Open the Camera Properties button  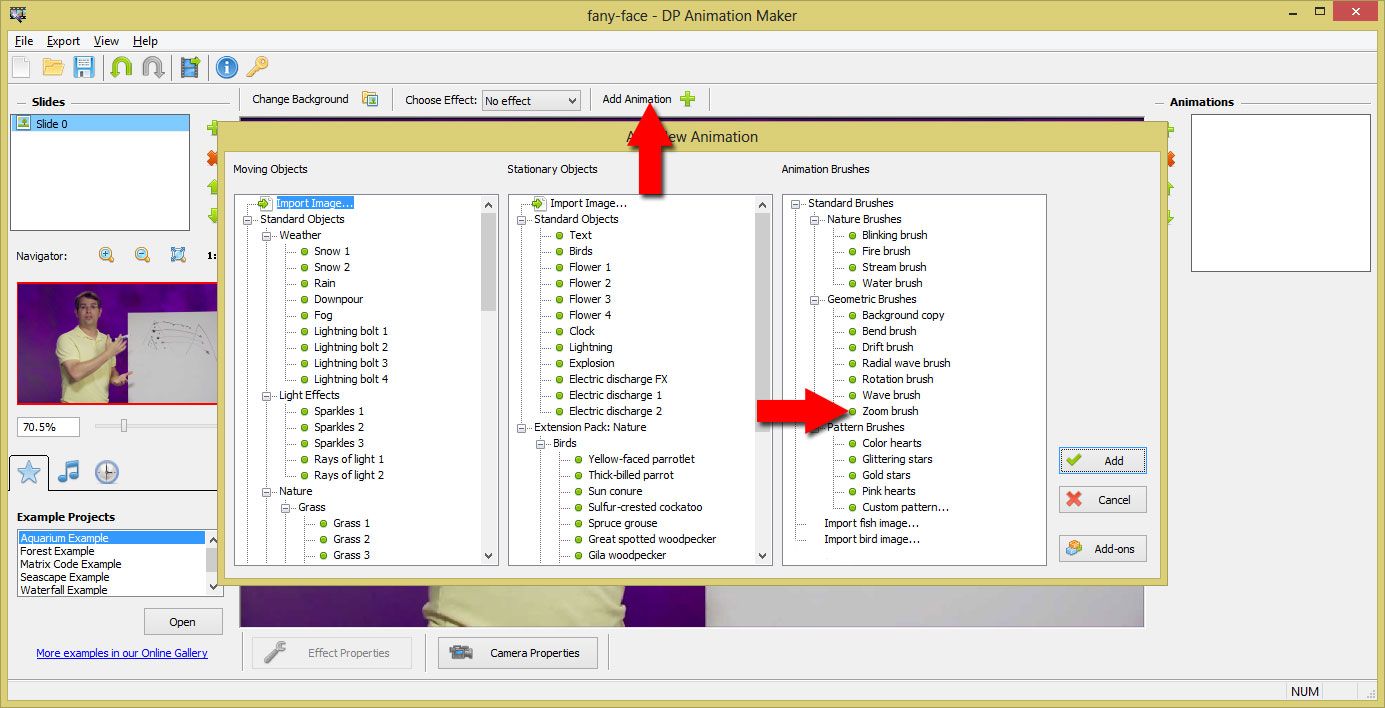(x=518, y=653)
